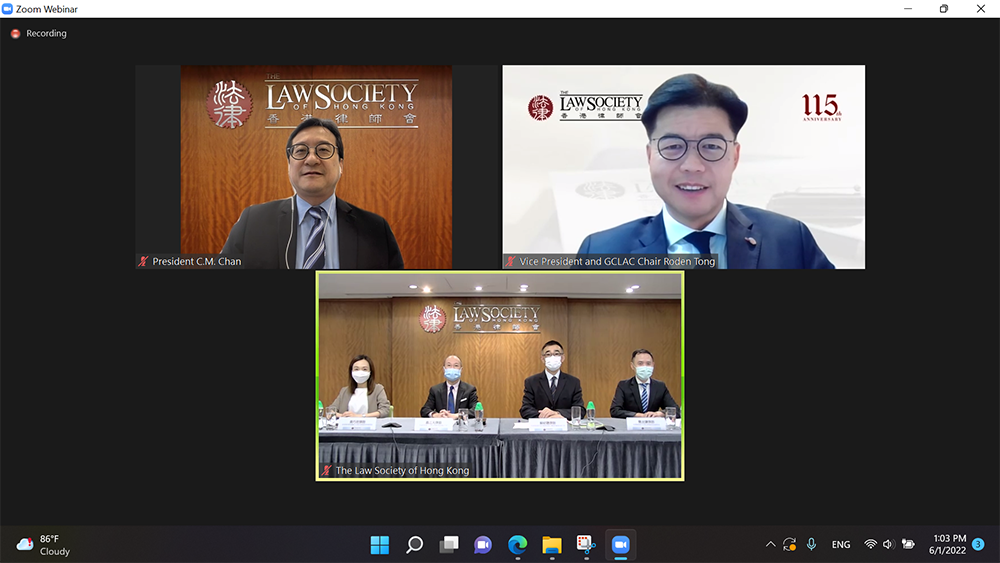Open taskbar Search magnifier
The image size is (1000, 563).
(x=414, y=545)
